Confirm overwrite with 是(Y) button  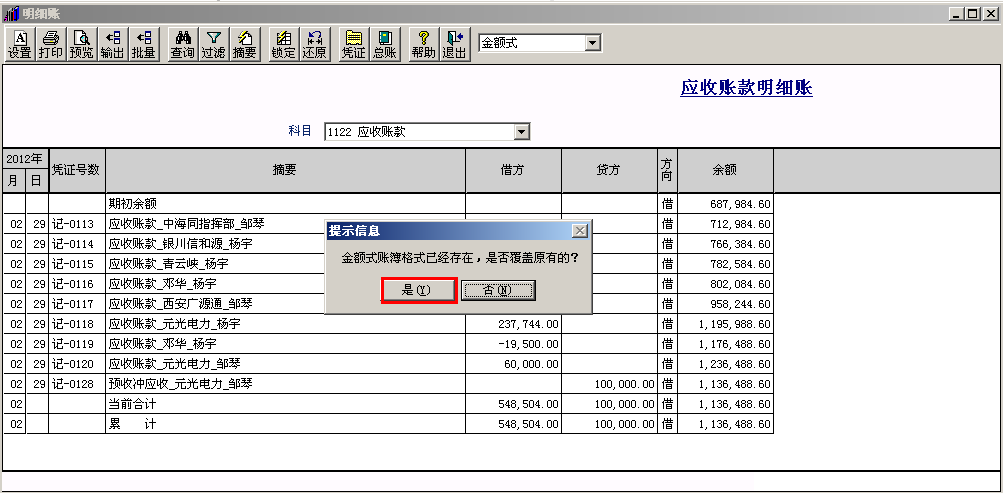point(418,290)
